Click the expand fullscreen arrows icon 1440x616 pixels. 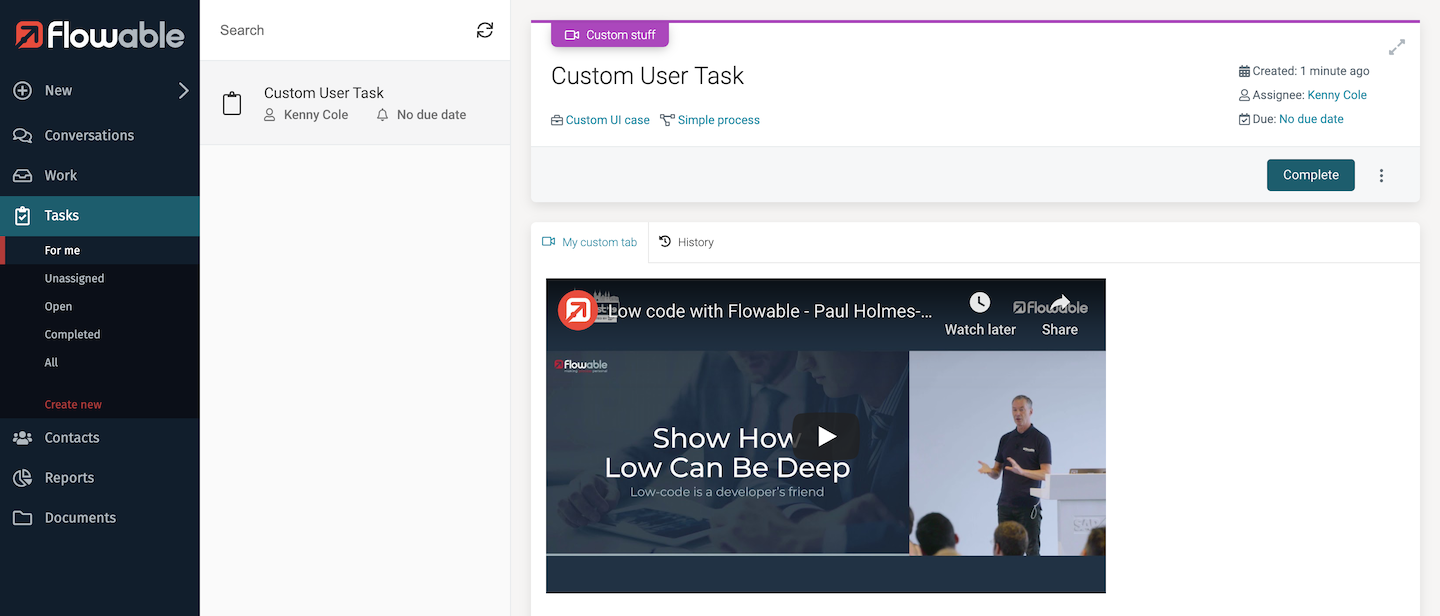click(x=1397, y=47)
